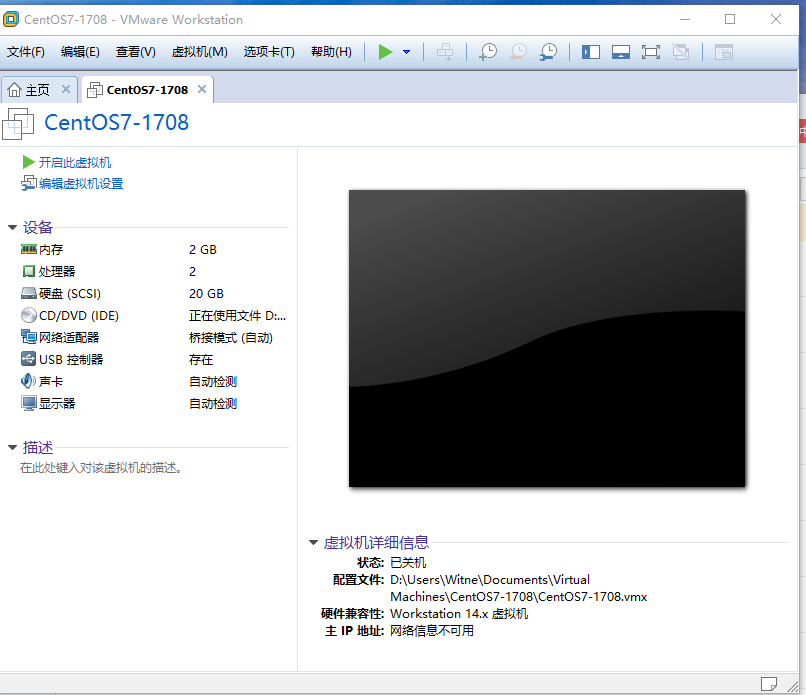Click the 2 GB memory value
The width and height of the screenshot is (806, 695).
pyautogui.click(x=203, y=250)
